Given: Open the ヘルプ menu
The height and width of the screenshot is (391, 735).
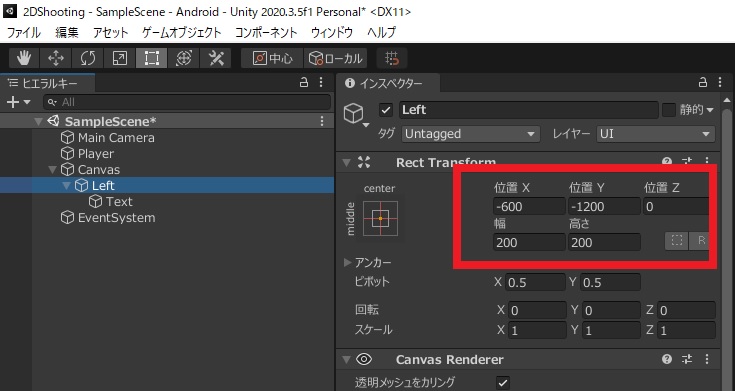Looking at the screenshot, I should pos(382,32).
